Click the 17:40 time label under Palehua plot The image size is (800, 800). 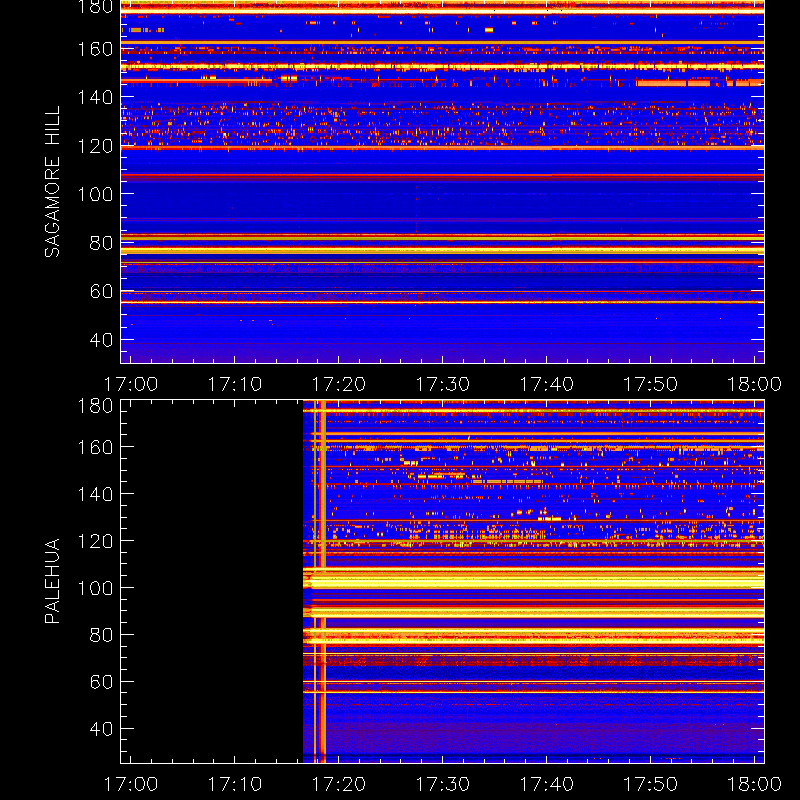tap(546, 784)
